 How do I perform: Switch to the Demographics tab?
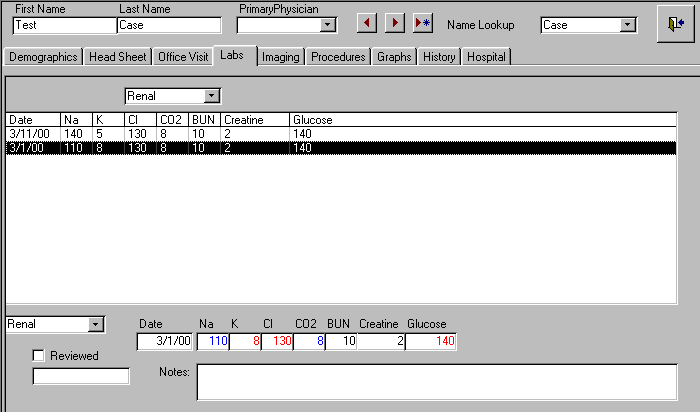click(43, 57)
